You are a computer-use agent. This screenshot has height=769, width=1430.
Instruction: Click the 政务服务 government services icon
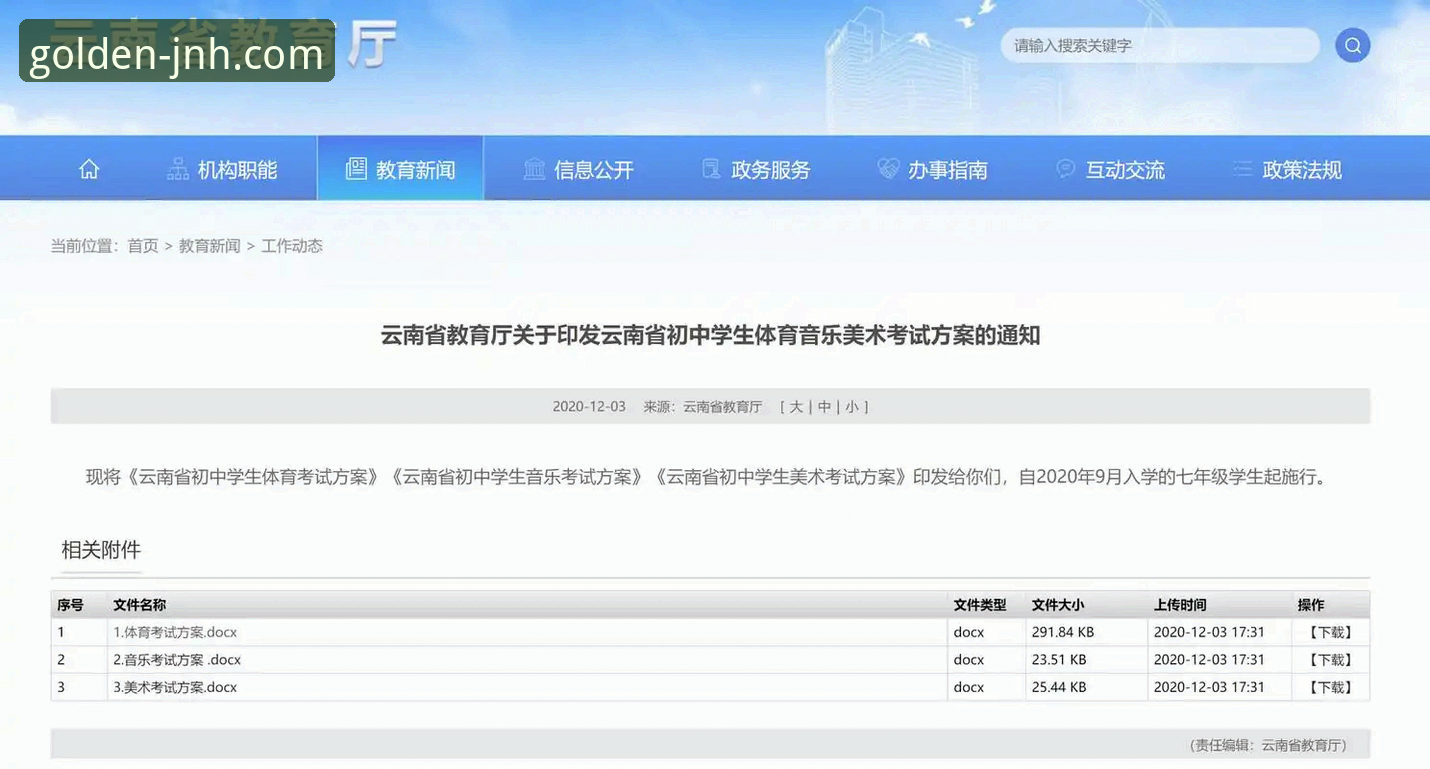click(x=710, y=170)
